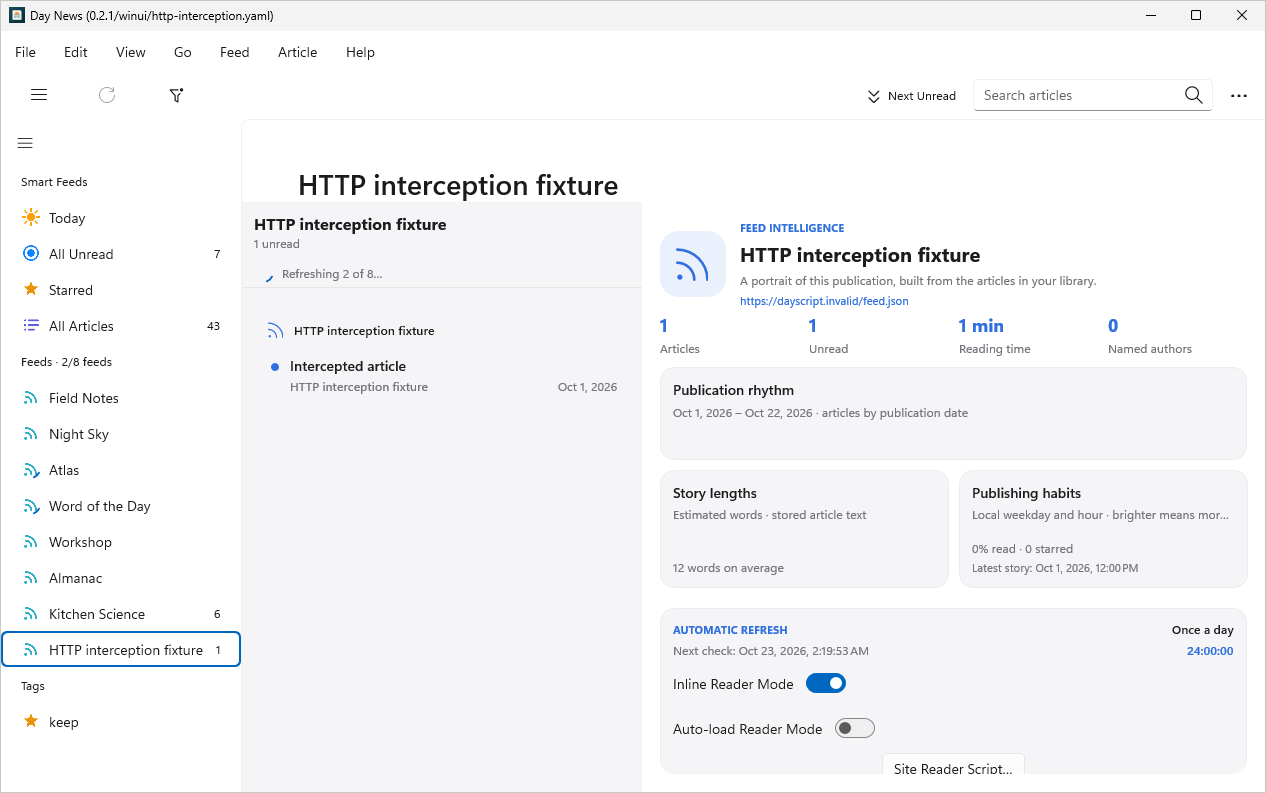
Task: Click the Night Sky feed icon
Action: pyautogui.click(x=31, y=434)
